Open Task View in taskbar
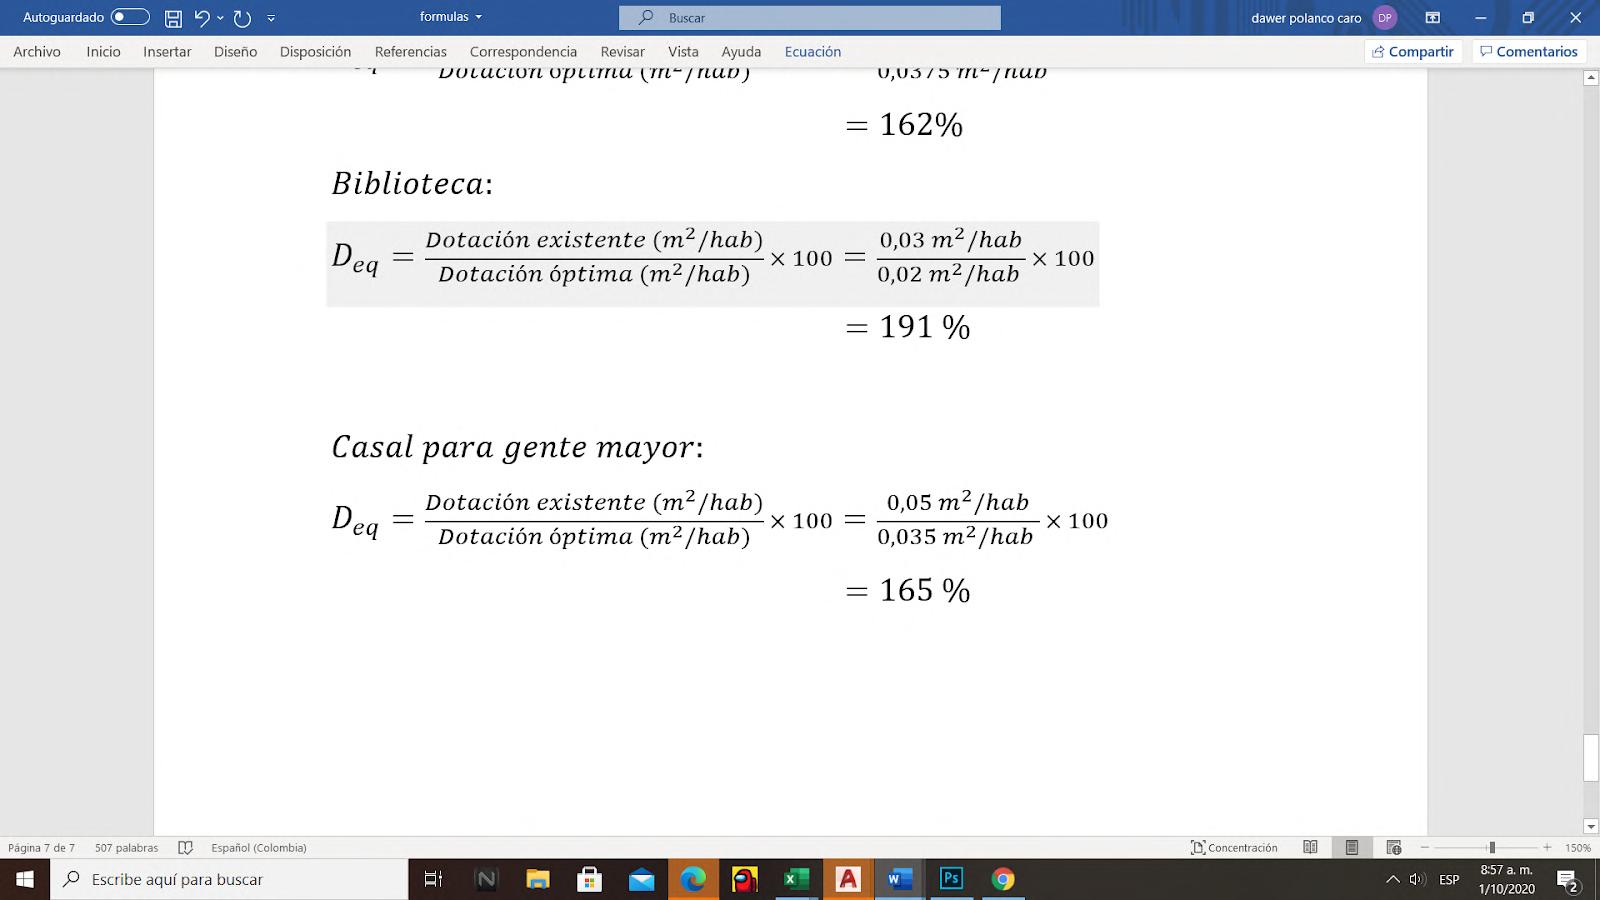1600x900 pixels. 433,879
